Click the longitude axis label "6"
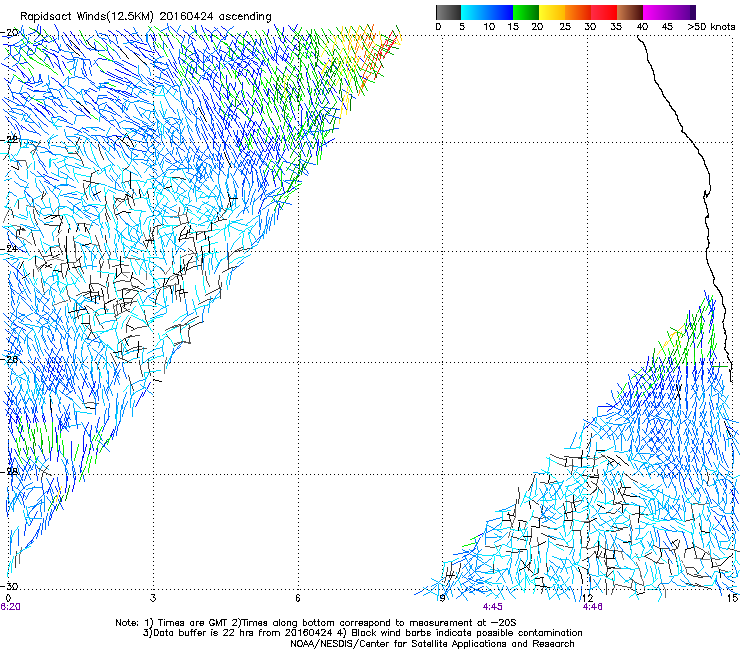 point(298,598)
